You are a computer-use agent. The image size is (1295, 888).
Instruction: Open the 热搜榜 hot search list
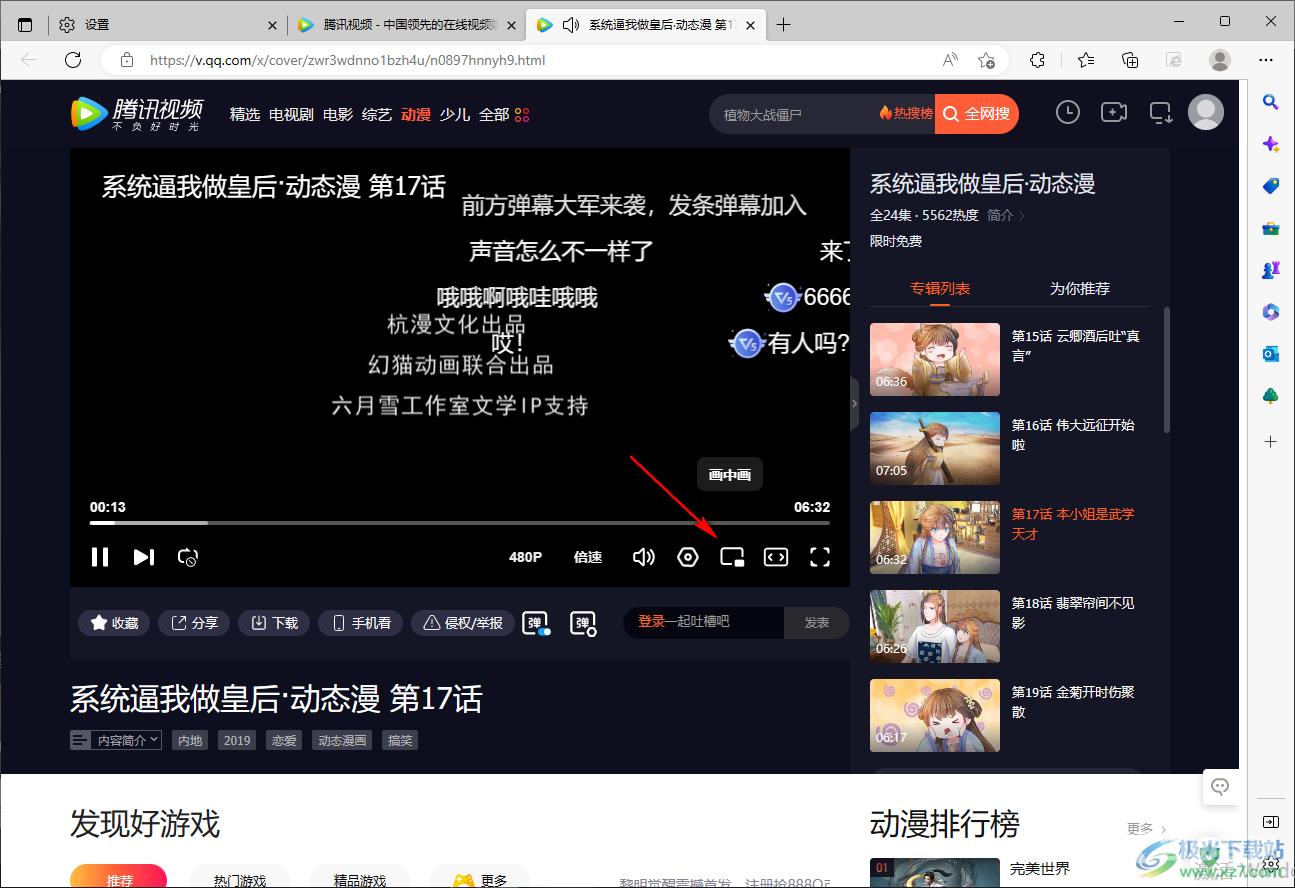pyautogui.click(x=906, y=114)
